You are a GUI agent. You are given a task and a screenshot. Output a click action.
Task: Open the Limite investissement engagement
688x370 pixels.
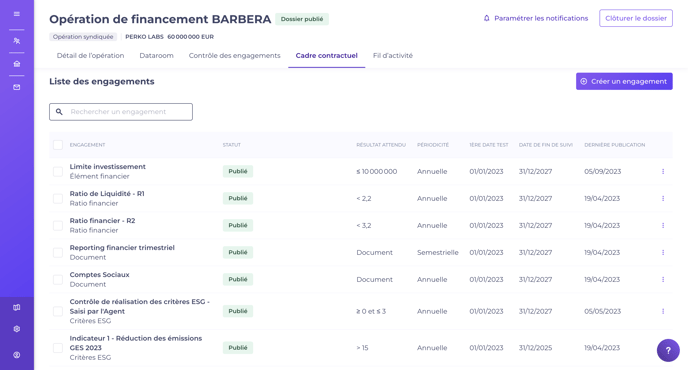point(108,167)
